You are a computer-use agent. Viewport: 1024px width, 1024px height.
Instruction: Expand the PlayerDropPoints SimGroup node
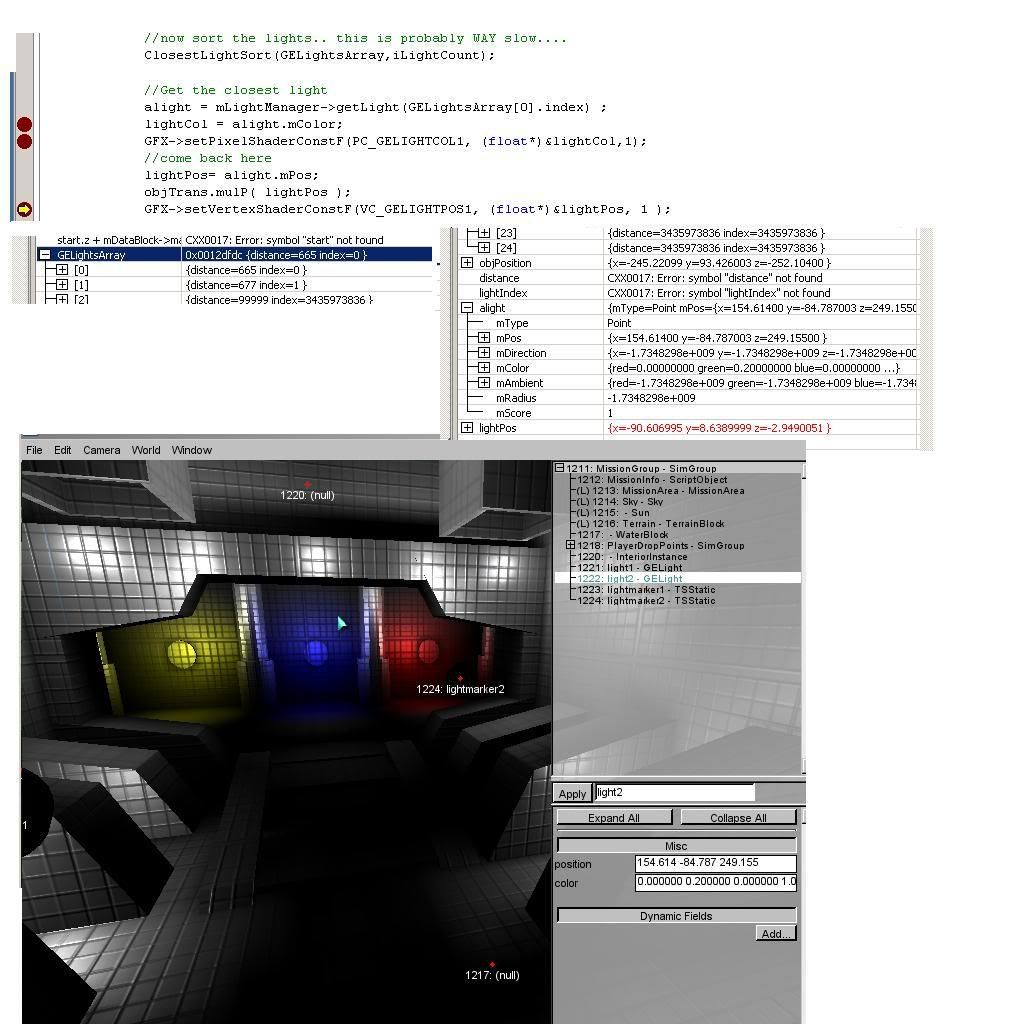point(570,546)
